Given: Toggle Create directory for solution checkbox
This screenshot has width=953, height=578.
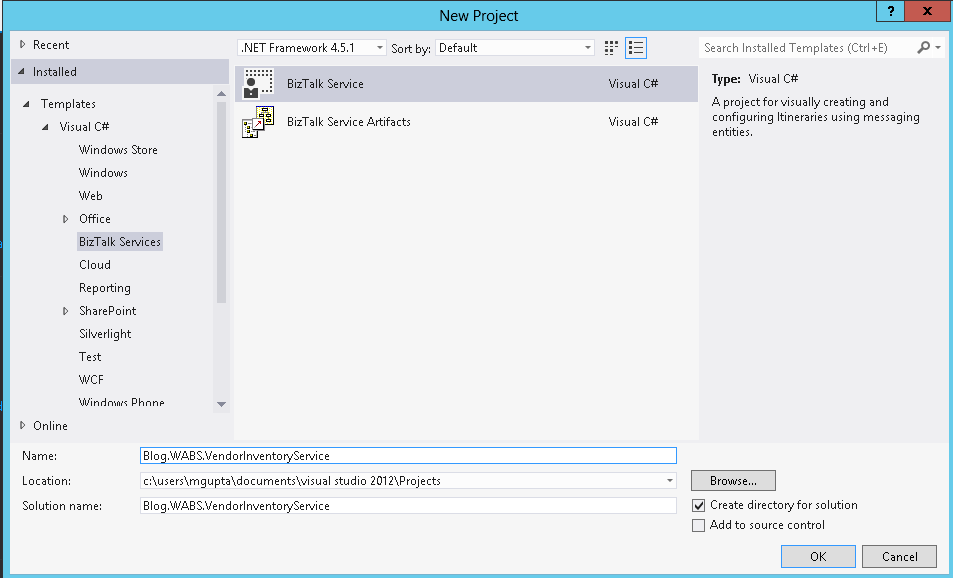Looking at the screenshot, I should [x=698, y=505].
